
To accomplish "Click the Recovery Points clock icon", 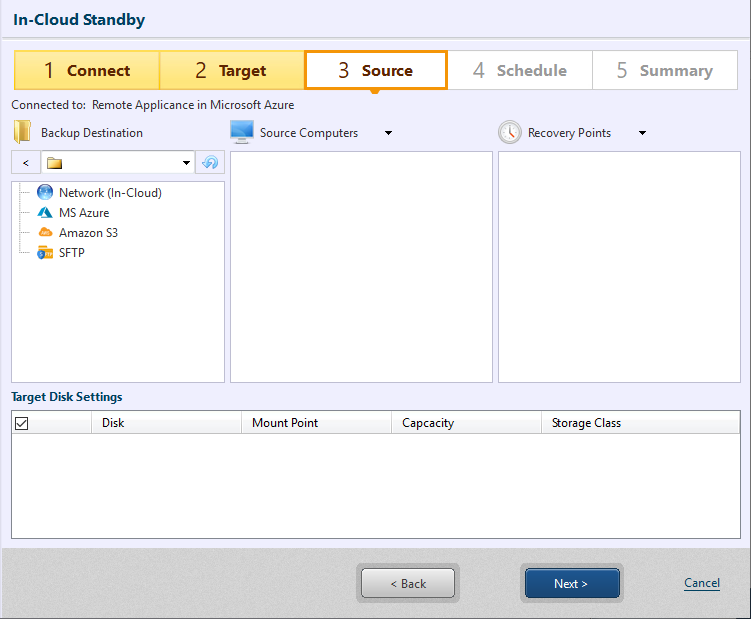I will pyautogui.click(x=510, y=132).
